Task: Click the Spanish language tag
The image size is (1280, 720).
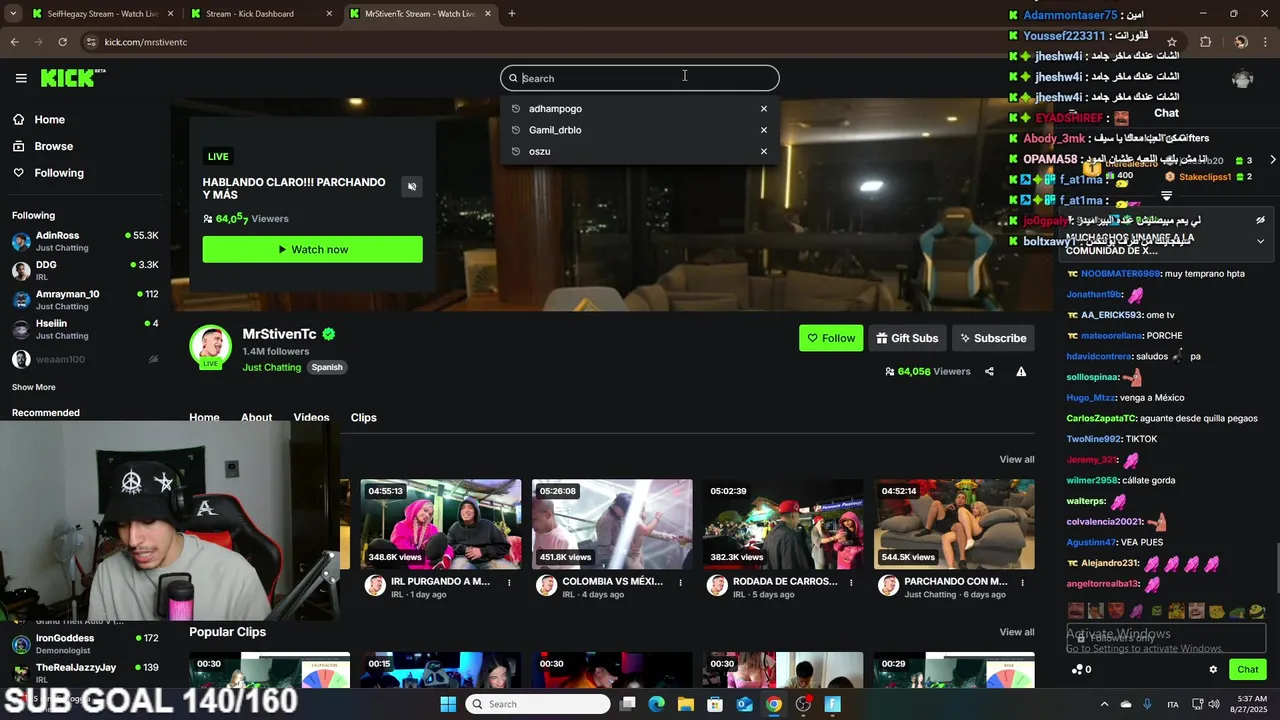Action: point(327,367)
